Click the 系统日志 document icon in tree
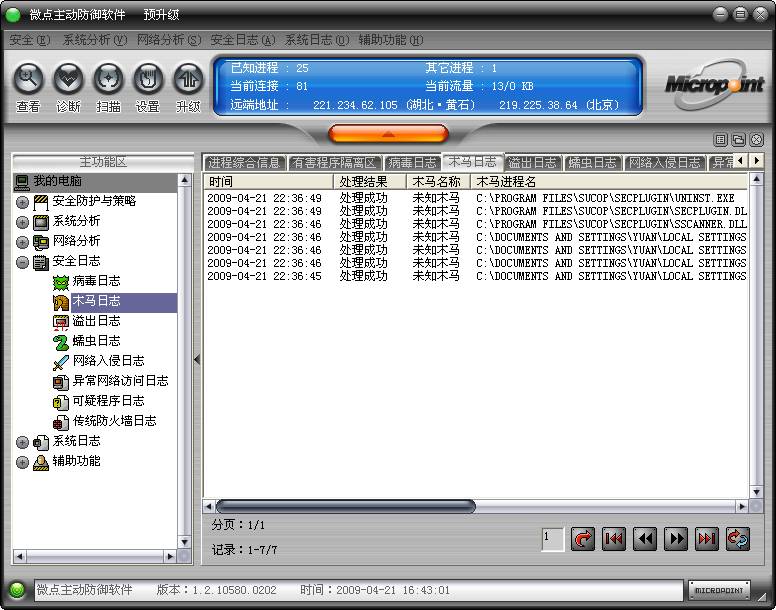Image resolution: width=776 pixels, height=610 pixels. (x=41, y=442)
